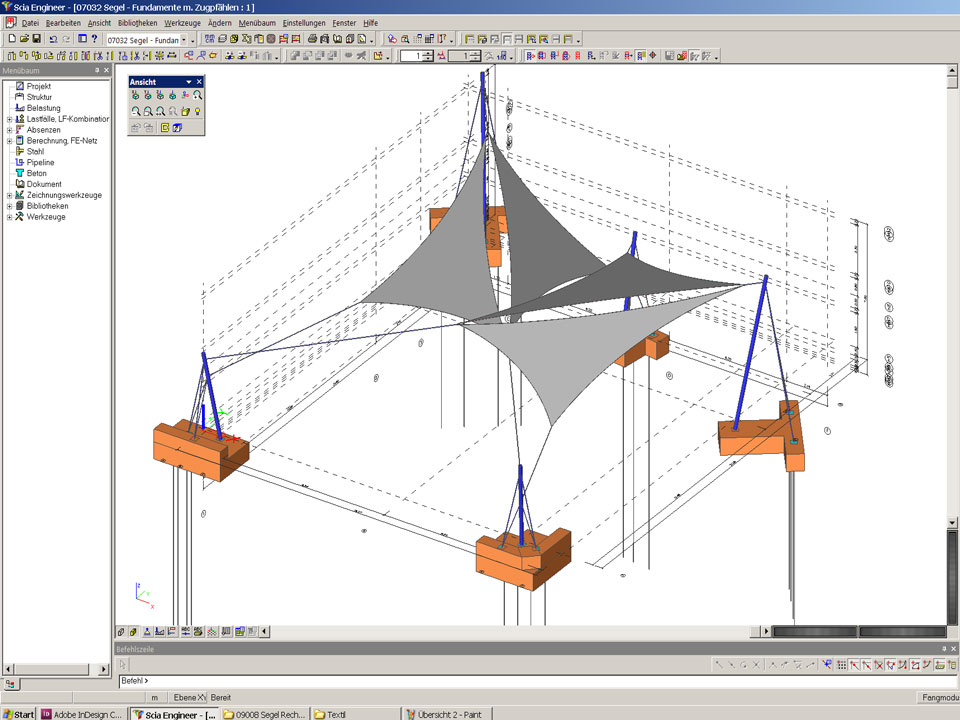The height and width of the screenshot is (720, 960).
Task: Expand the Zeichnungswerkzeuge tree node
Action: click(9, 195)
